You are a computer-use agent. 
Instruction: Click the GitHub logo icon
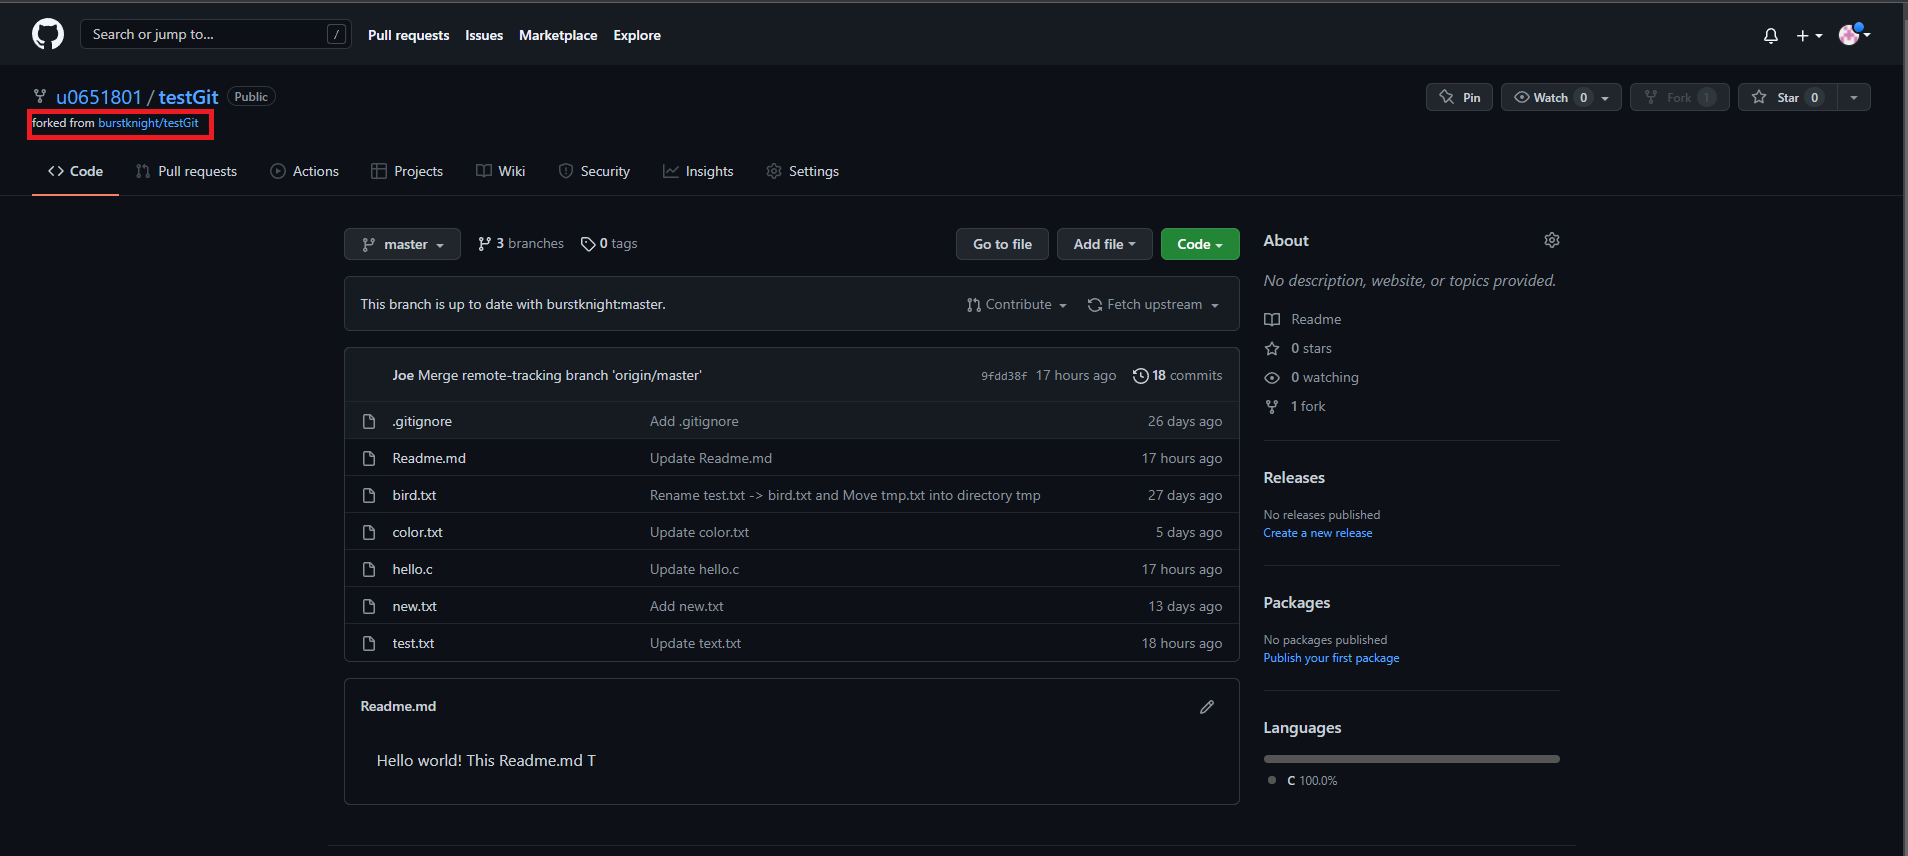click(48, 34)
